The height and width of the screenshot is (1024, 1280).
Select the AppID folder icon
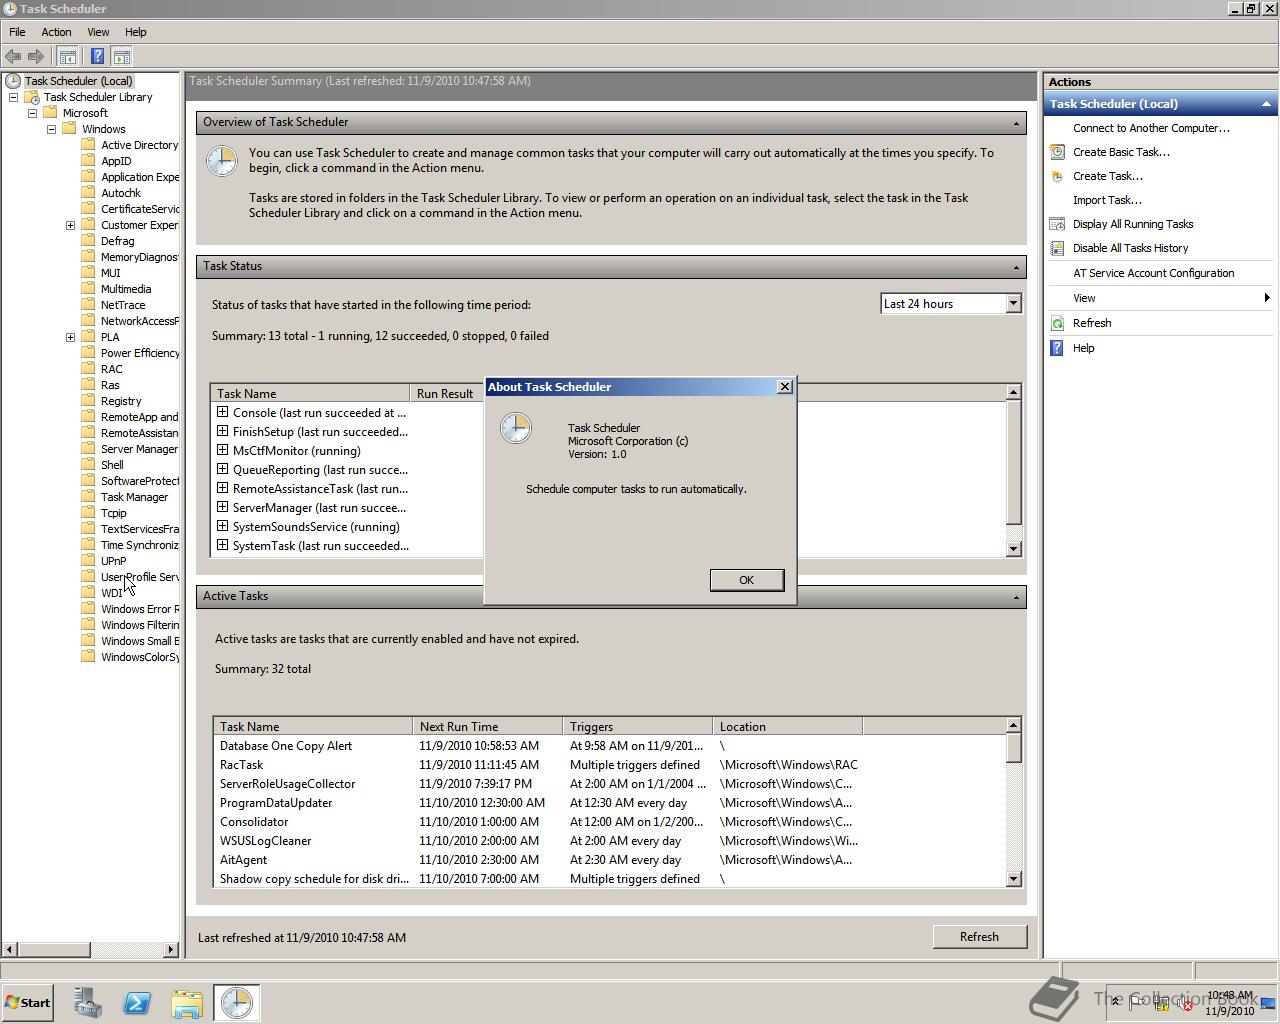[x=88, y=161]
